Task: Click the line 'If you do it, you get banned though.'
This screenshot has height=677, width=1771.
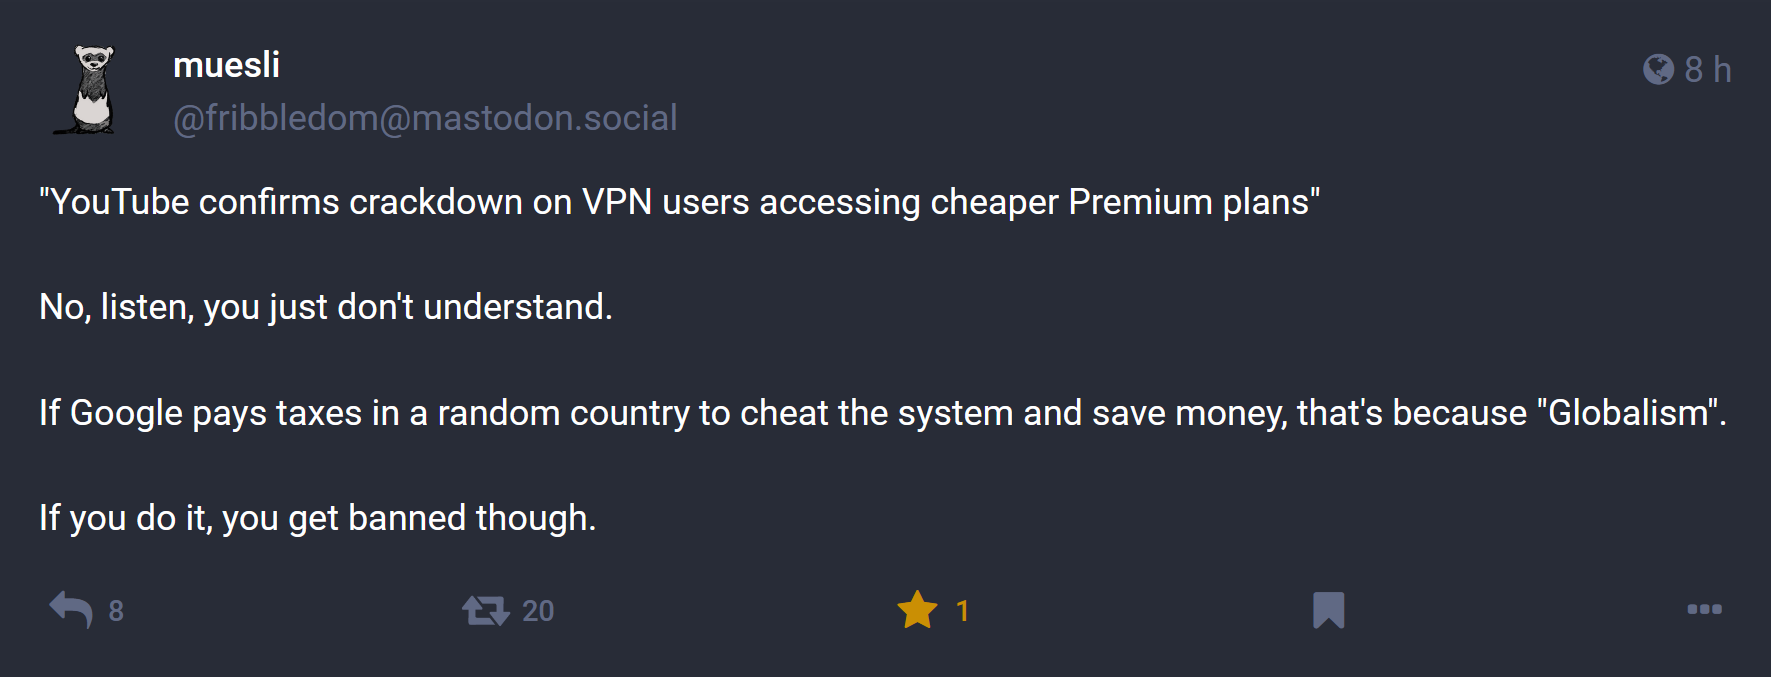Action: pyautogui.click(x=317, y=518)
